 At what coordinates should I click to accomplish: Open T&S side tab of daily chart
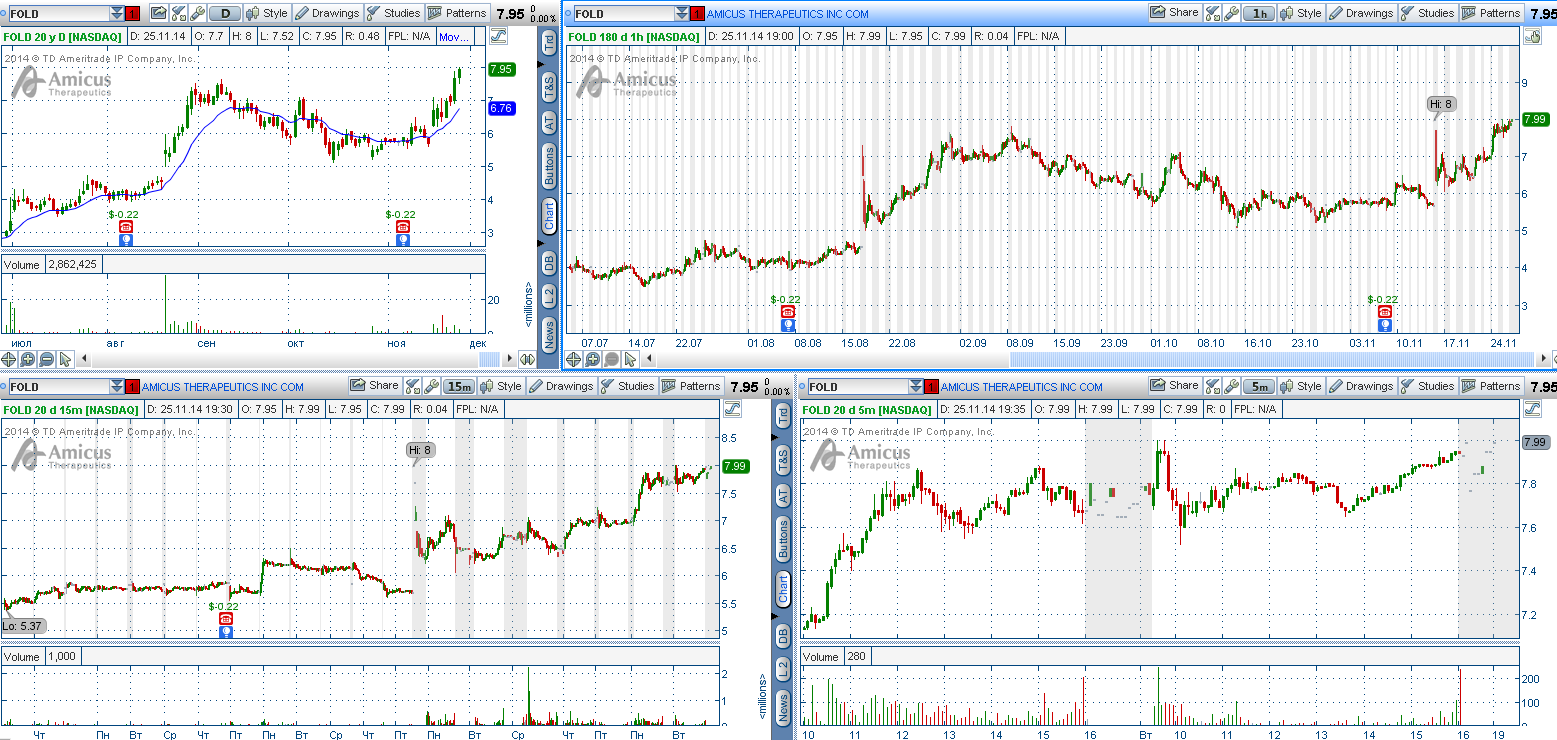click(548, 87)
